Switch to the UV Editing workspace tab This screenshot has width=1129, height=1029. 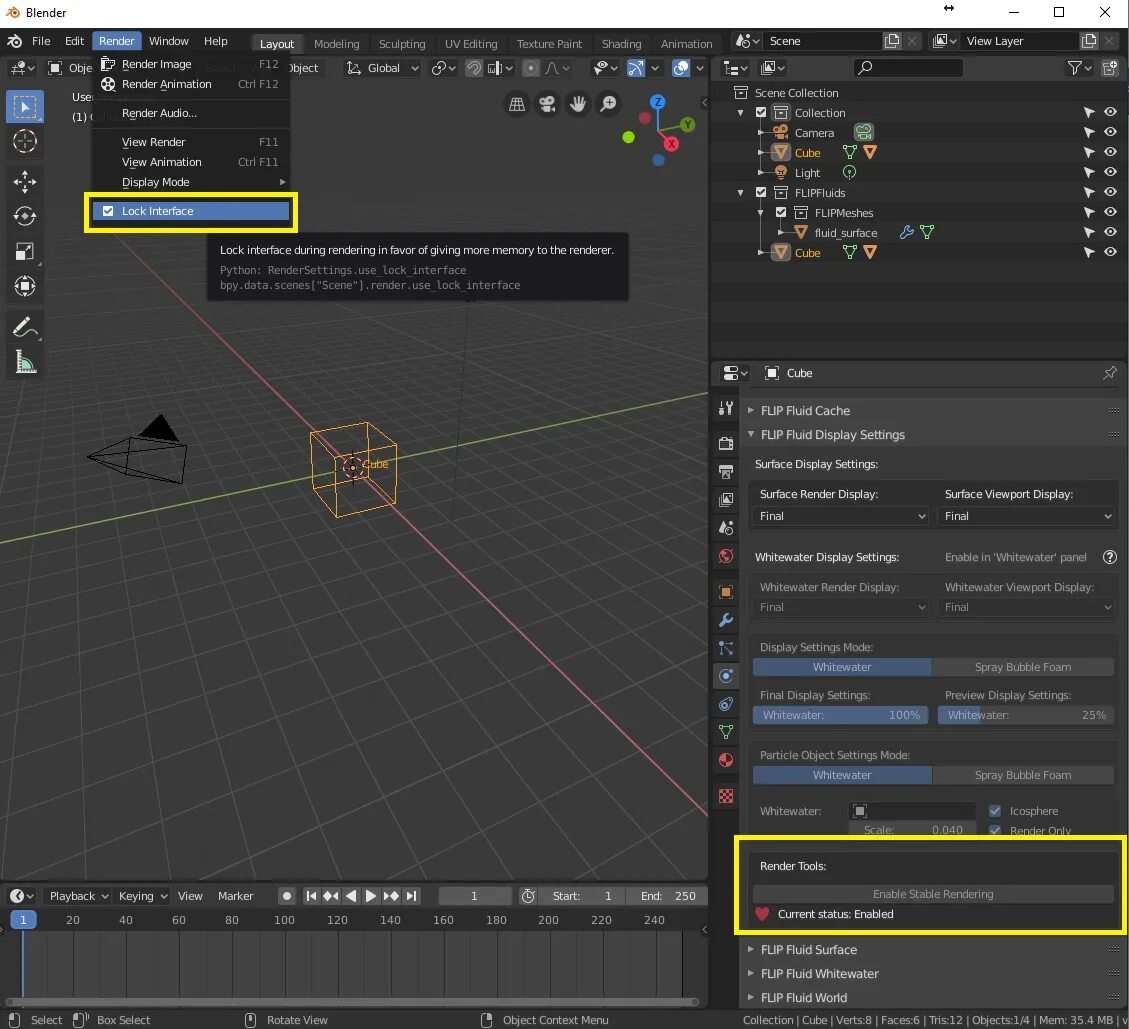[x=471, y=44]
